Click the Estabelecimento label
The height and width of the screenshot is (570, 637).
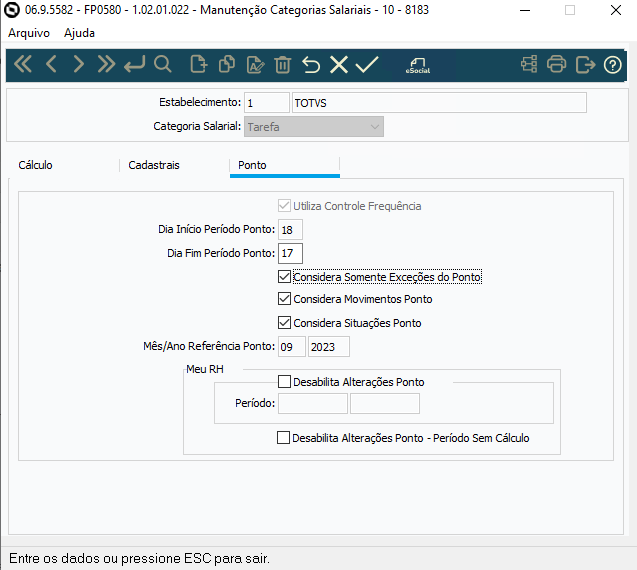pos(200,102)
